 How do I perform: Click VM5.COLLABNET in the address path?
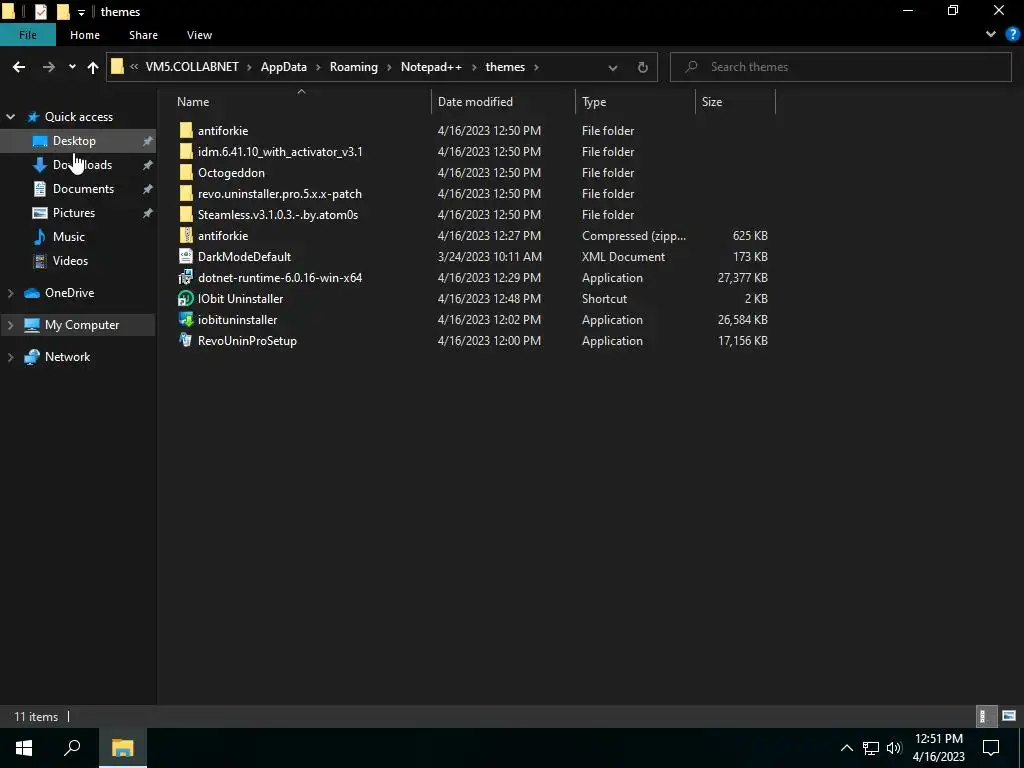click(192, 67)
